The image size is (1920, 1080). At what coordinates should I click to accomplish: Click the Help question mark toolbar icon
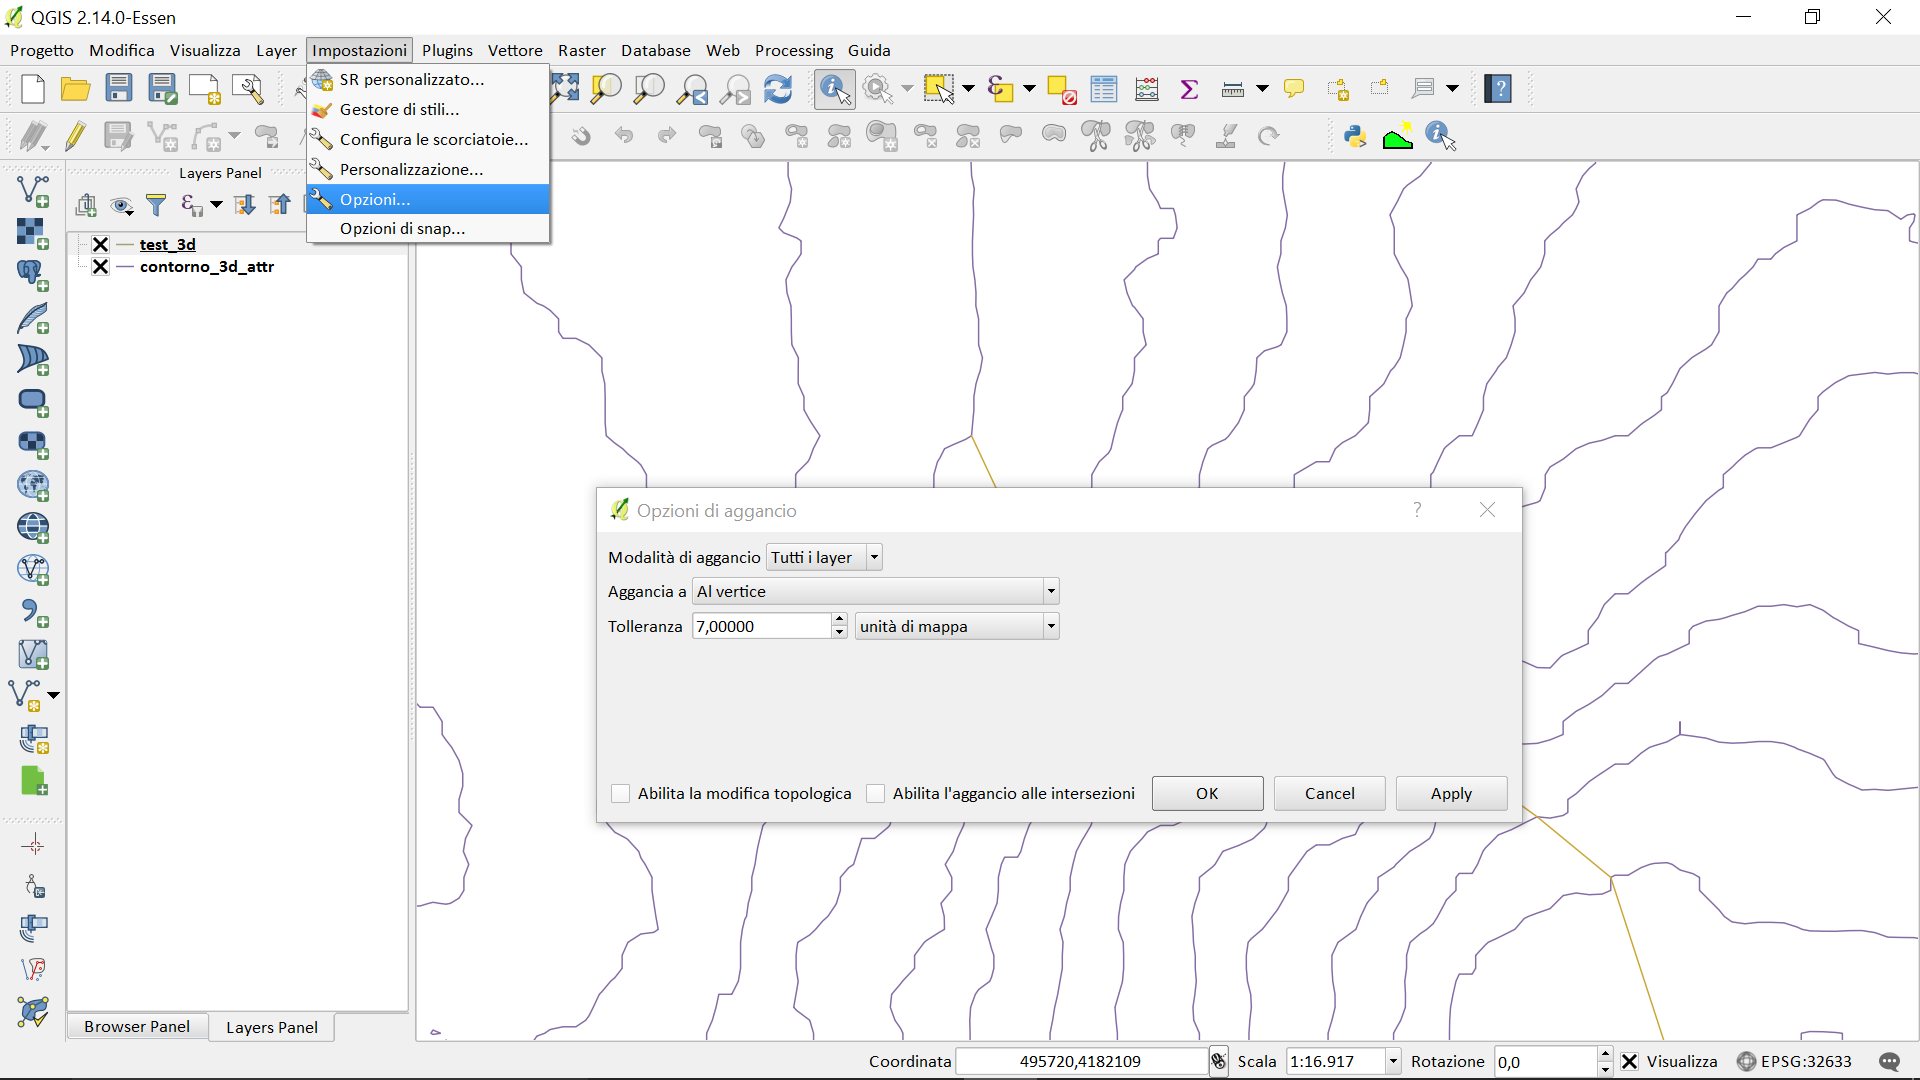pos(1497,89)
